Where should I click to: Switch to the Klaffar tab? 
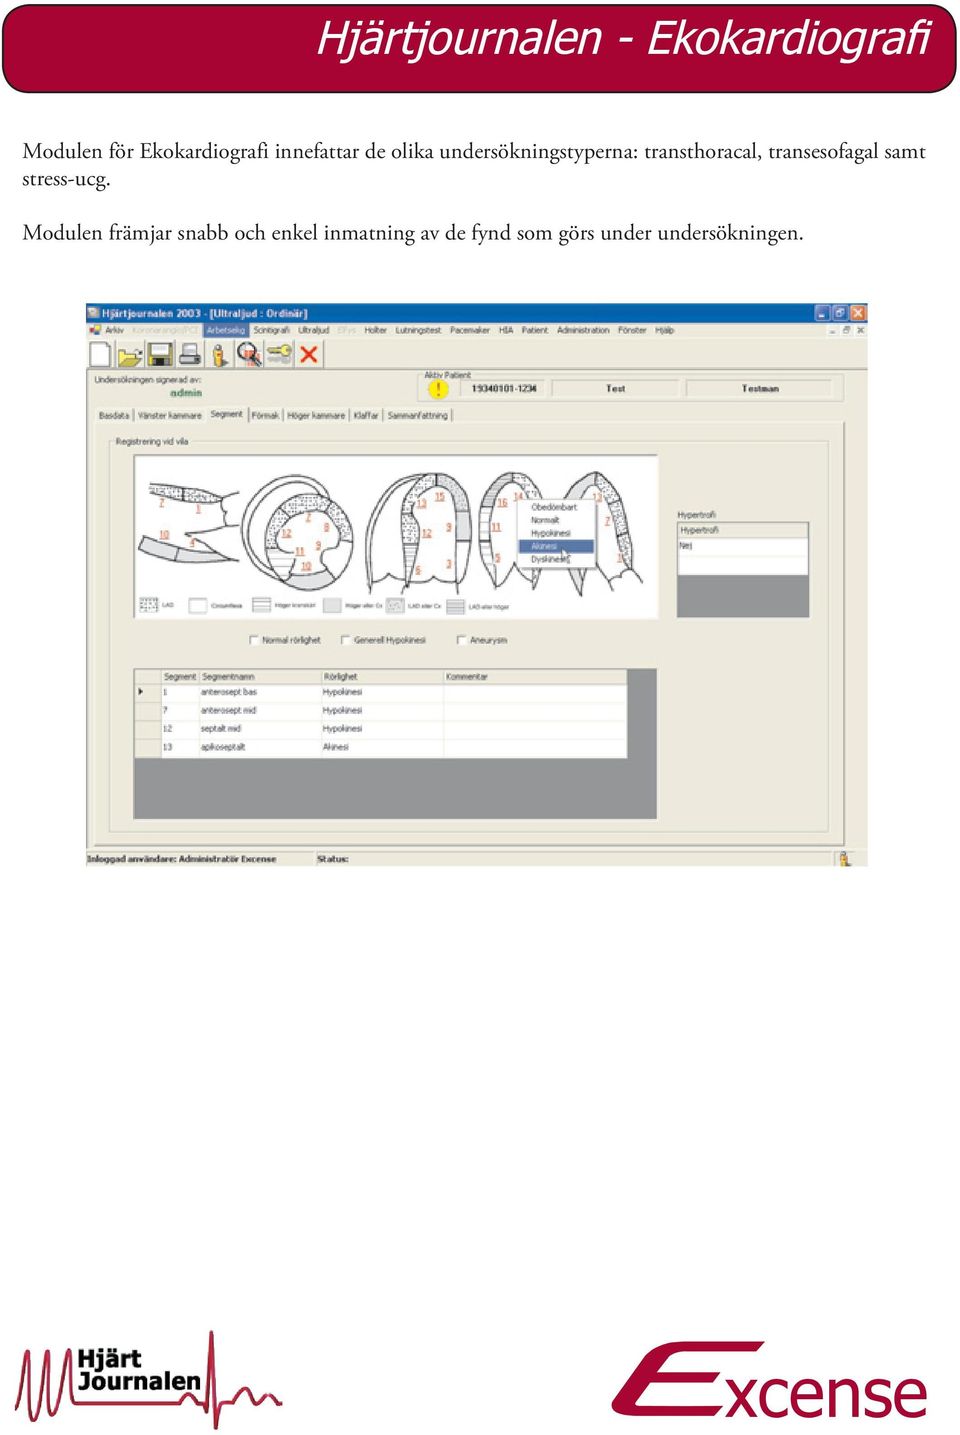click(x=366, y=415)
